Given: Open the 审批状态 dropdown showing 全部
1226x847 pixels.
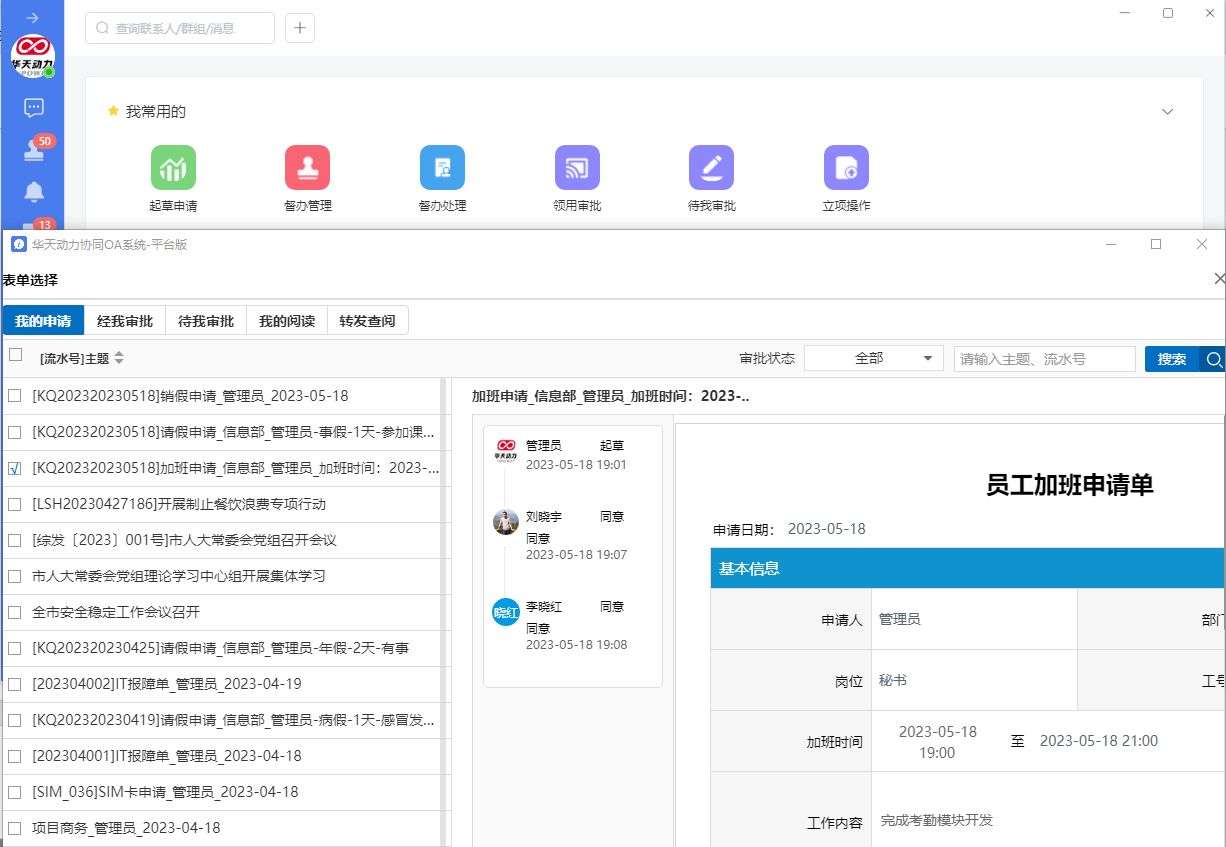Looking at the screenshot, I should (x=873, y=359).
